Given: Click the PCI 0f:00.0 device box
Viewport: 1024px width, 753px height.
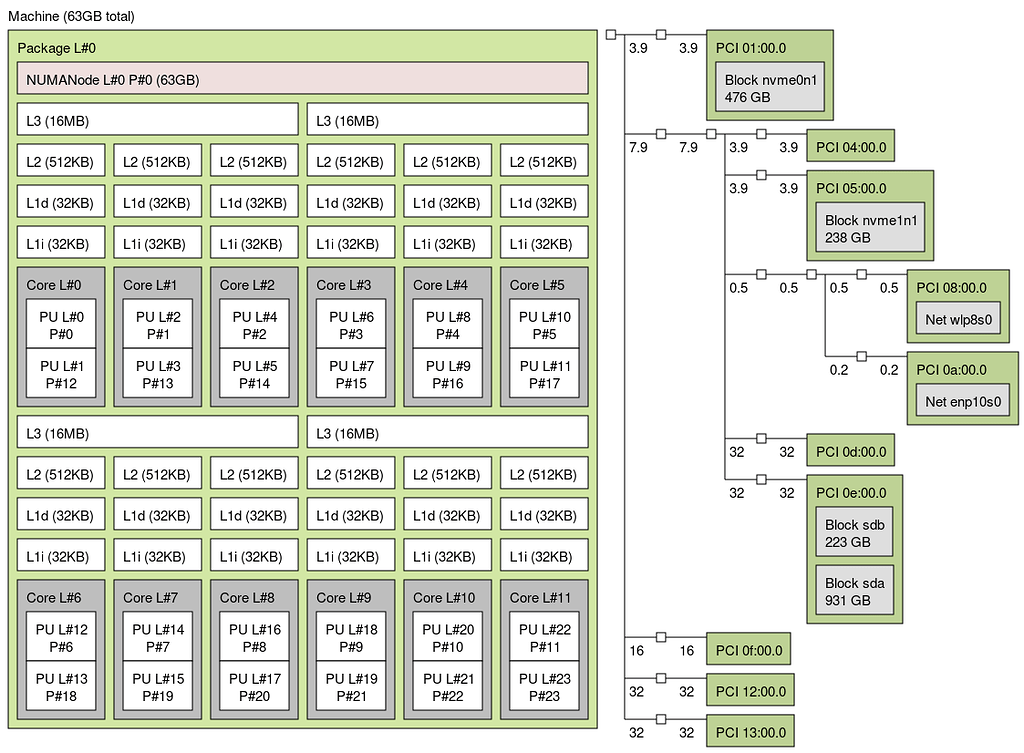Looking at the screenshot, I should point(749,648).
